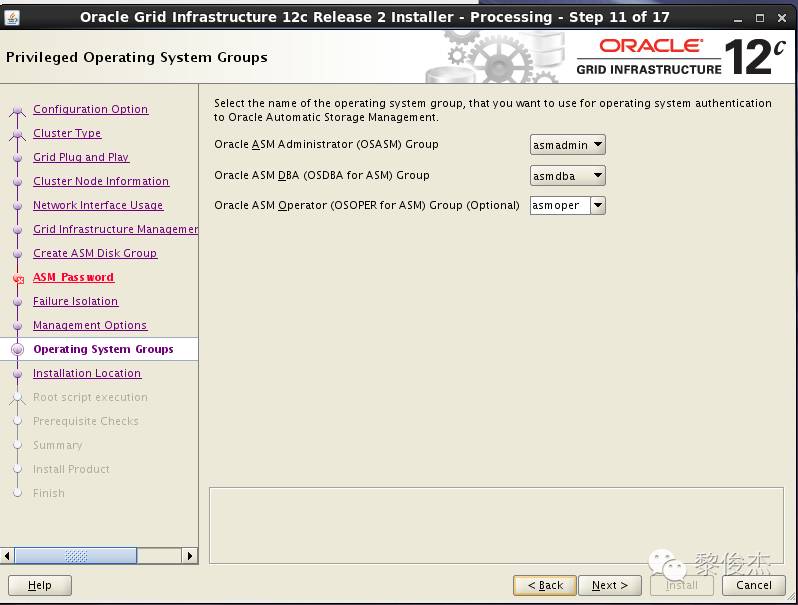Go to the Create ASM Disk Group step

coord(95,253)
